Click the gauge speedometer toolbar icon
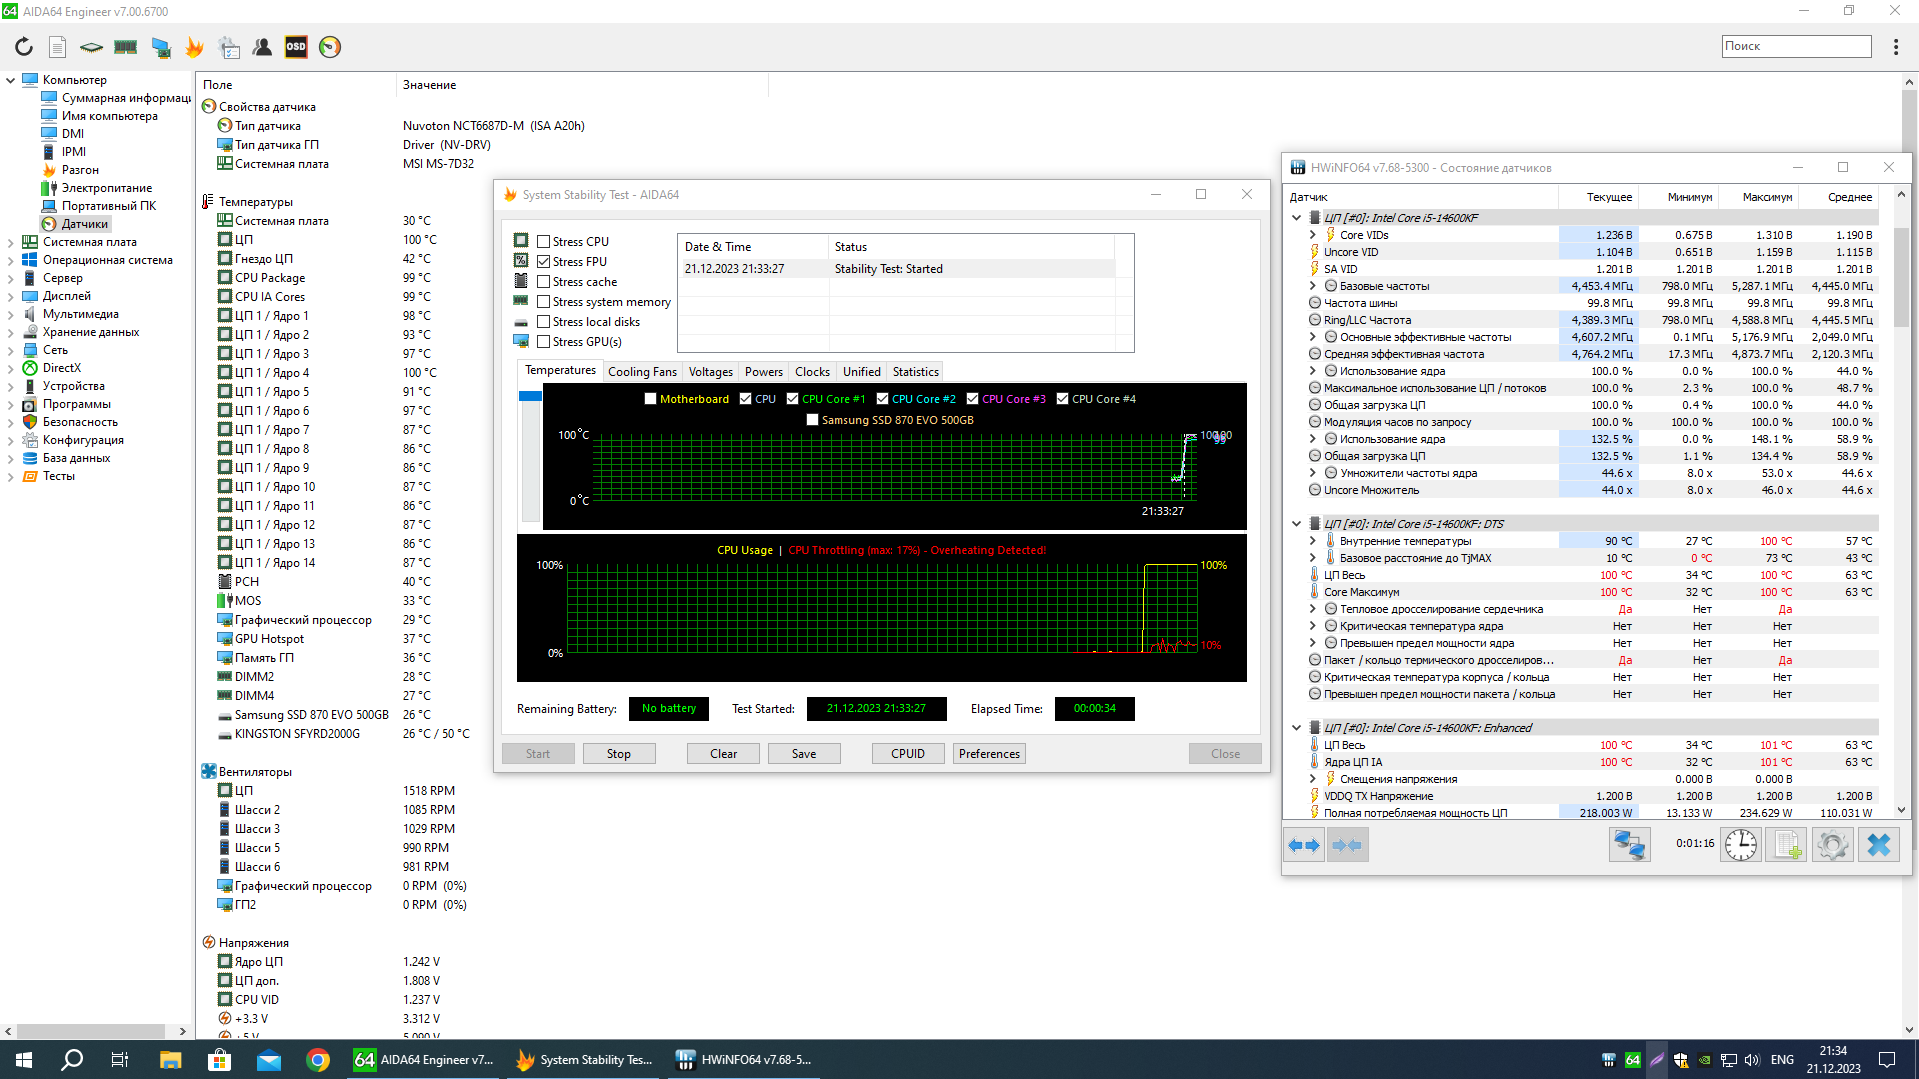The height and width of the screenshot is (1079, 1919). [330, 47]
